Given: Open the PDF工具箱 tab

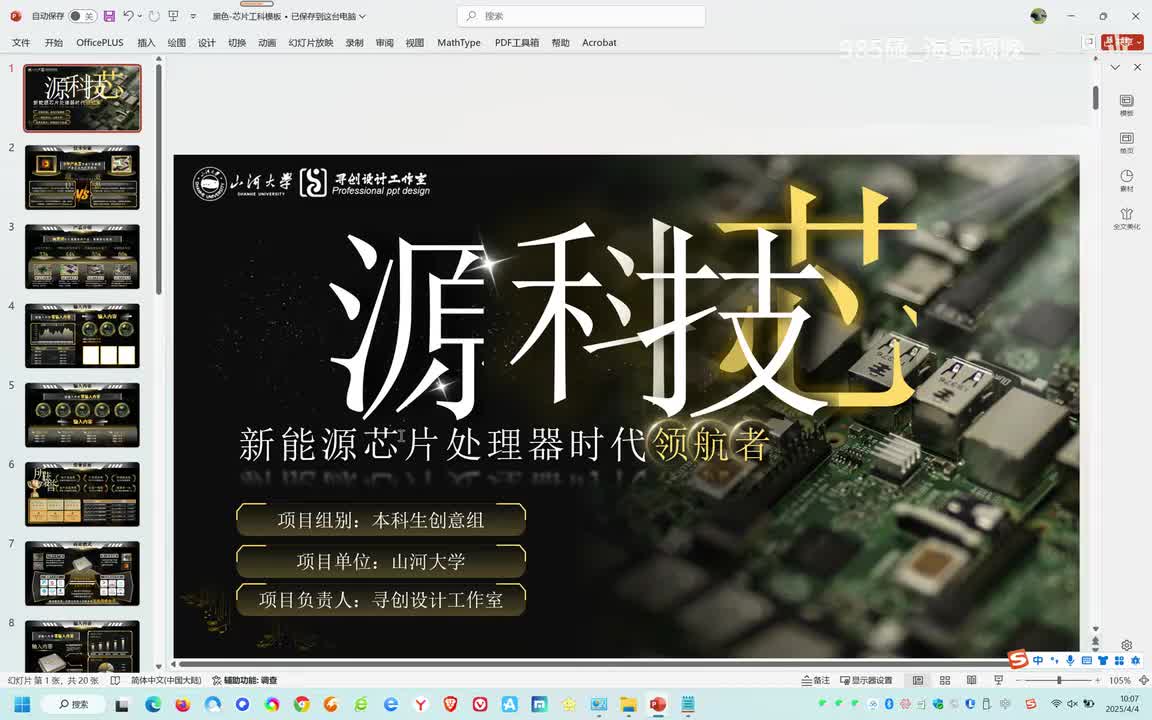Looking at the screenshot, I should point(516,43).
